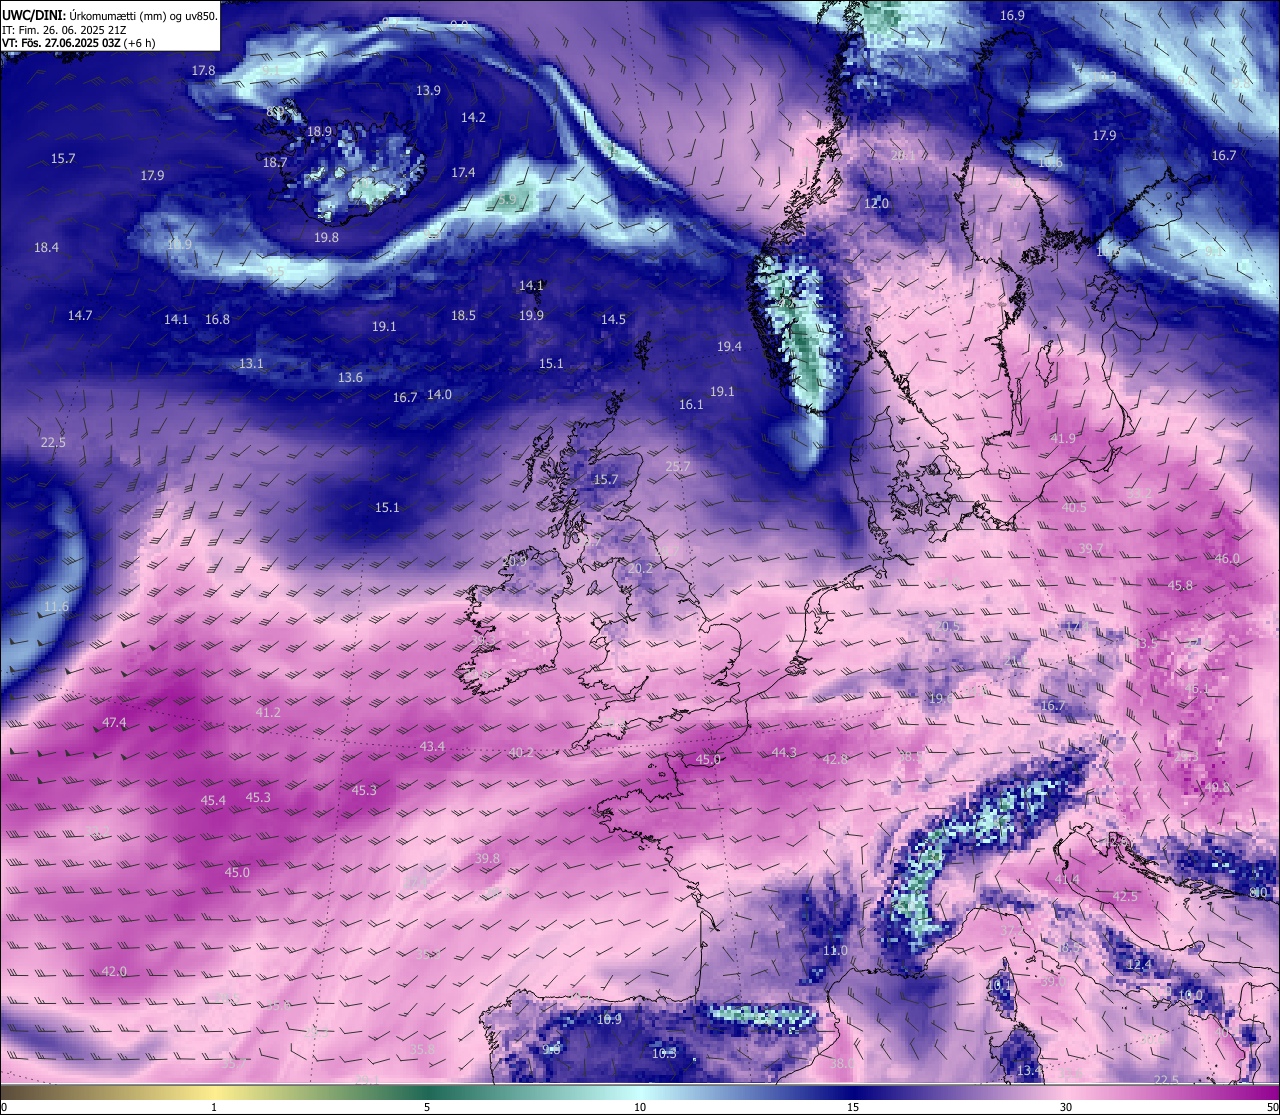Click the 11.6 value at the left edge

coord(56,607)
